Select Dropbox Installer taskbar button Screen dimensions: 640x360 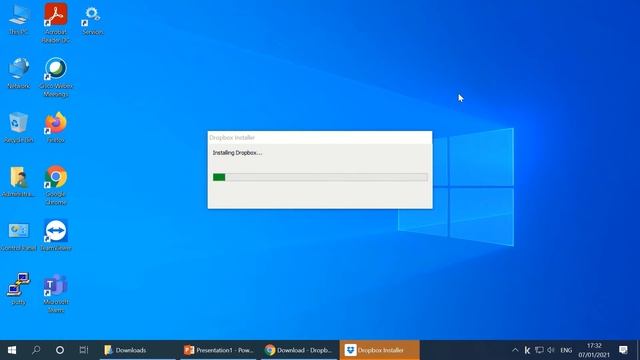[379, 350]
